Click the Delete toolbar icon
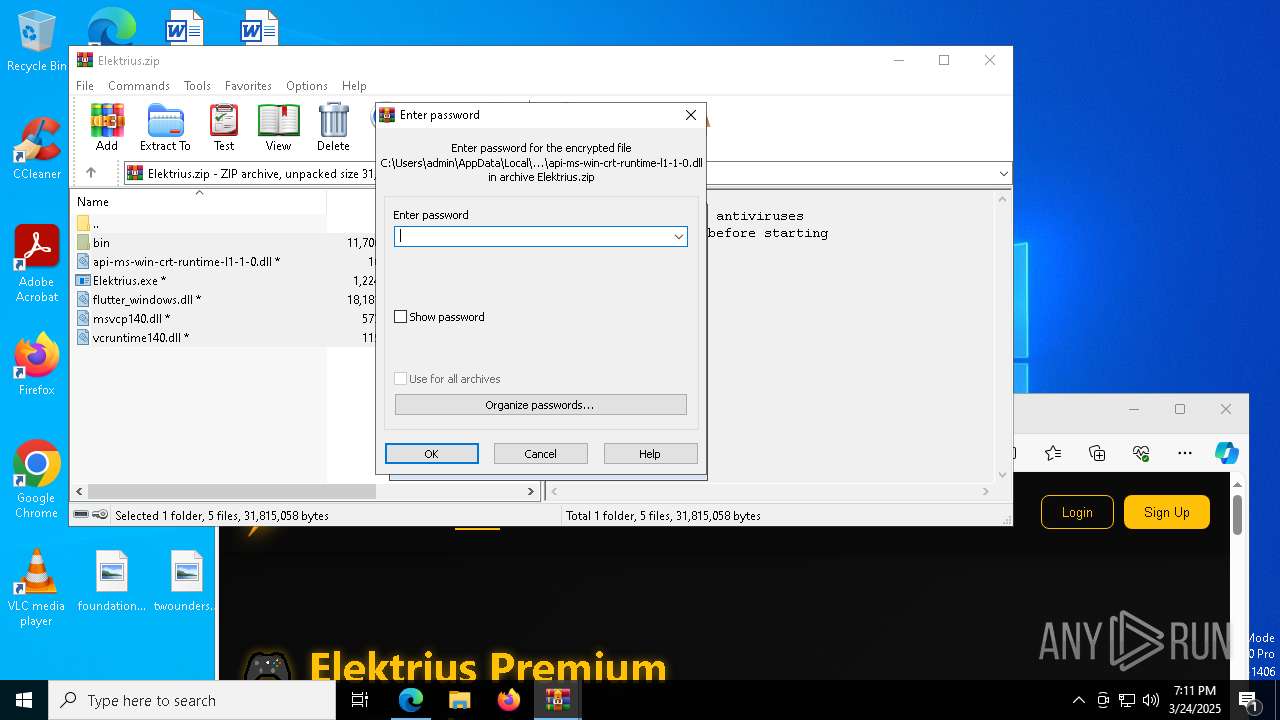Screen dimensions: 1280x720 [x=333, y=127]
